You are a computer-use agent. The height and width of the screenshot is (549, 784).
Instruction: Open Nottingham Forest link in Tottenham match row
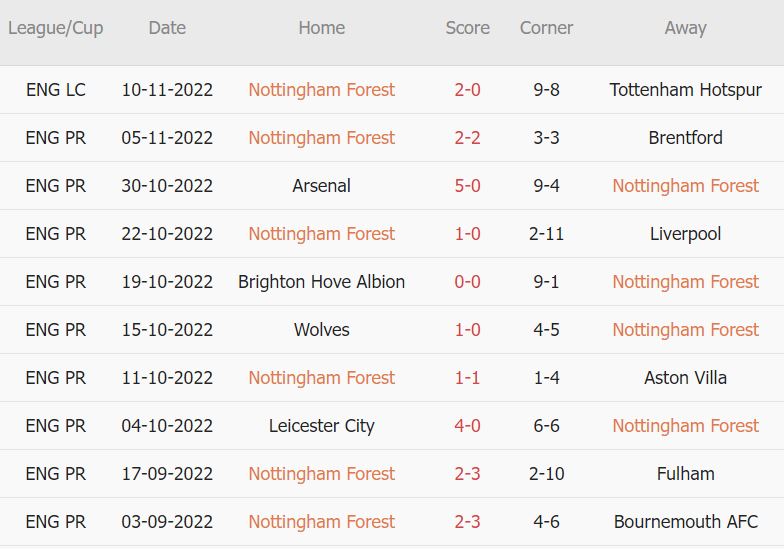[x=321, y=90]
